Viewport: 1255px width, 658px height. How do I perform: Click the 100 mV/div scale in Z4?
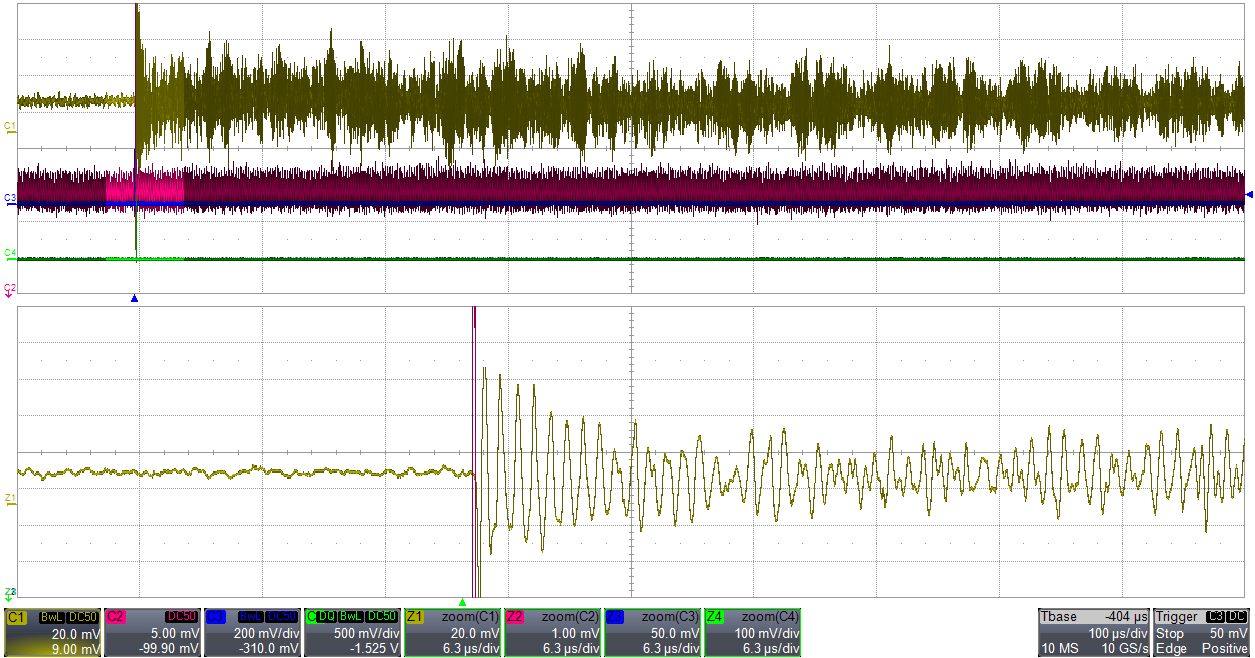[767, 633]
